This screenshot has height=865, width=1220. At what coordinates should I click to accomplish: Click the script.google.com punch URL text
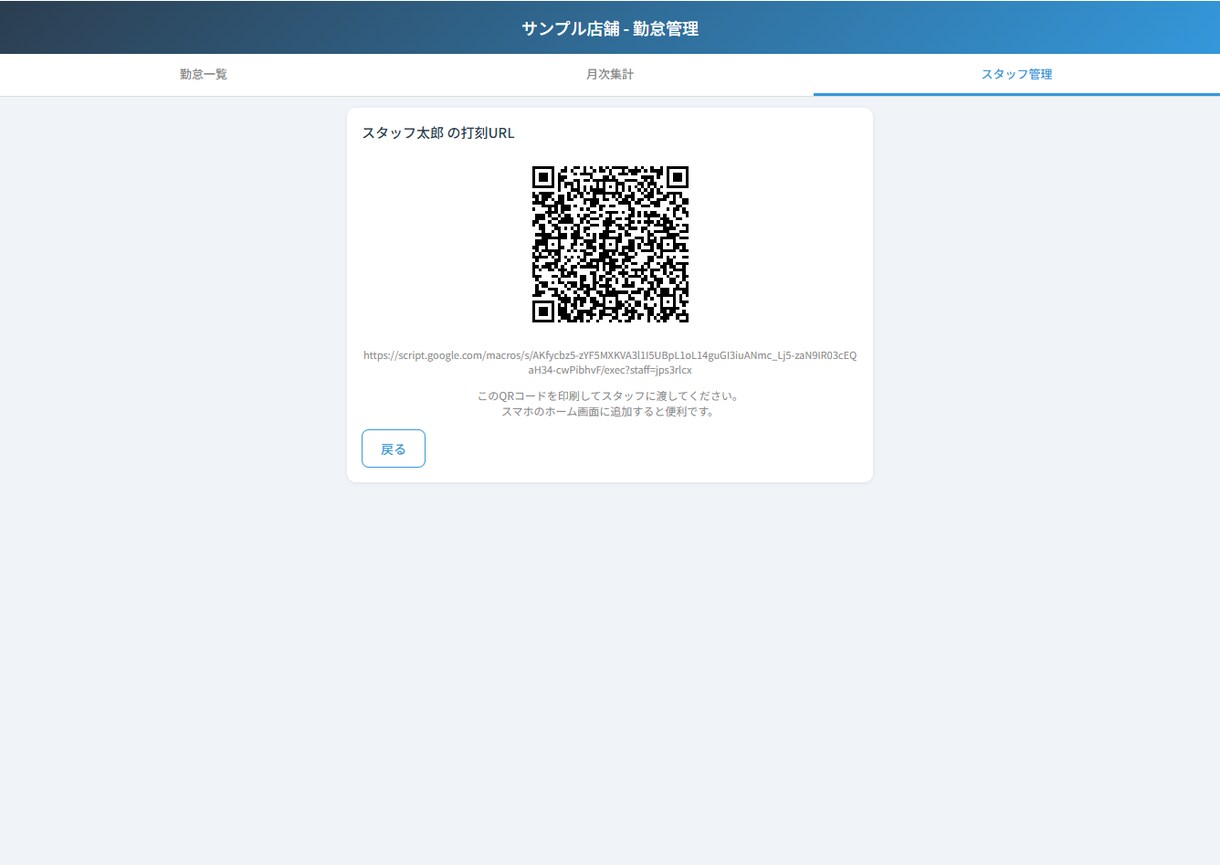610,362
